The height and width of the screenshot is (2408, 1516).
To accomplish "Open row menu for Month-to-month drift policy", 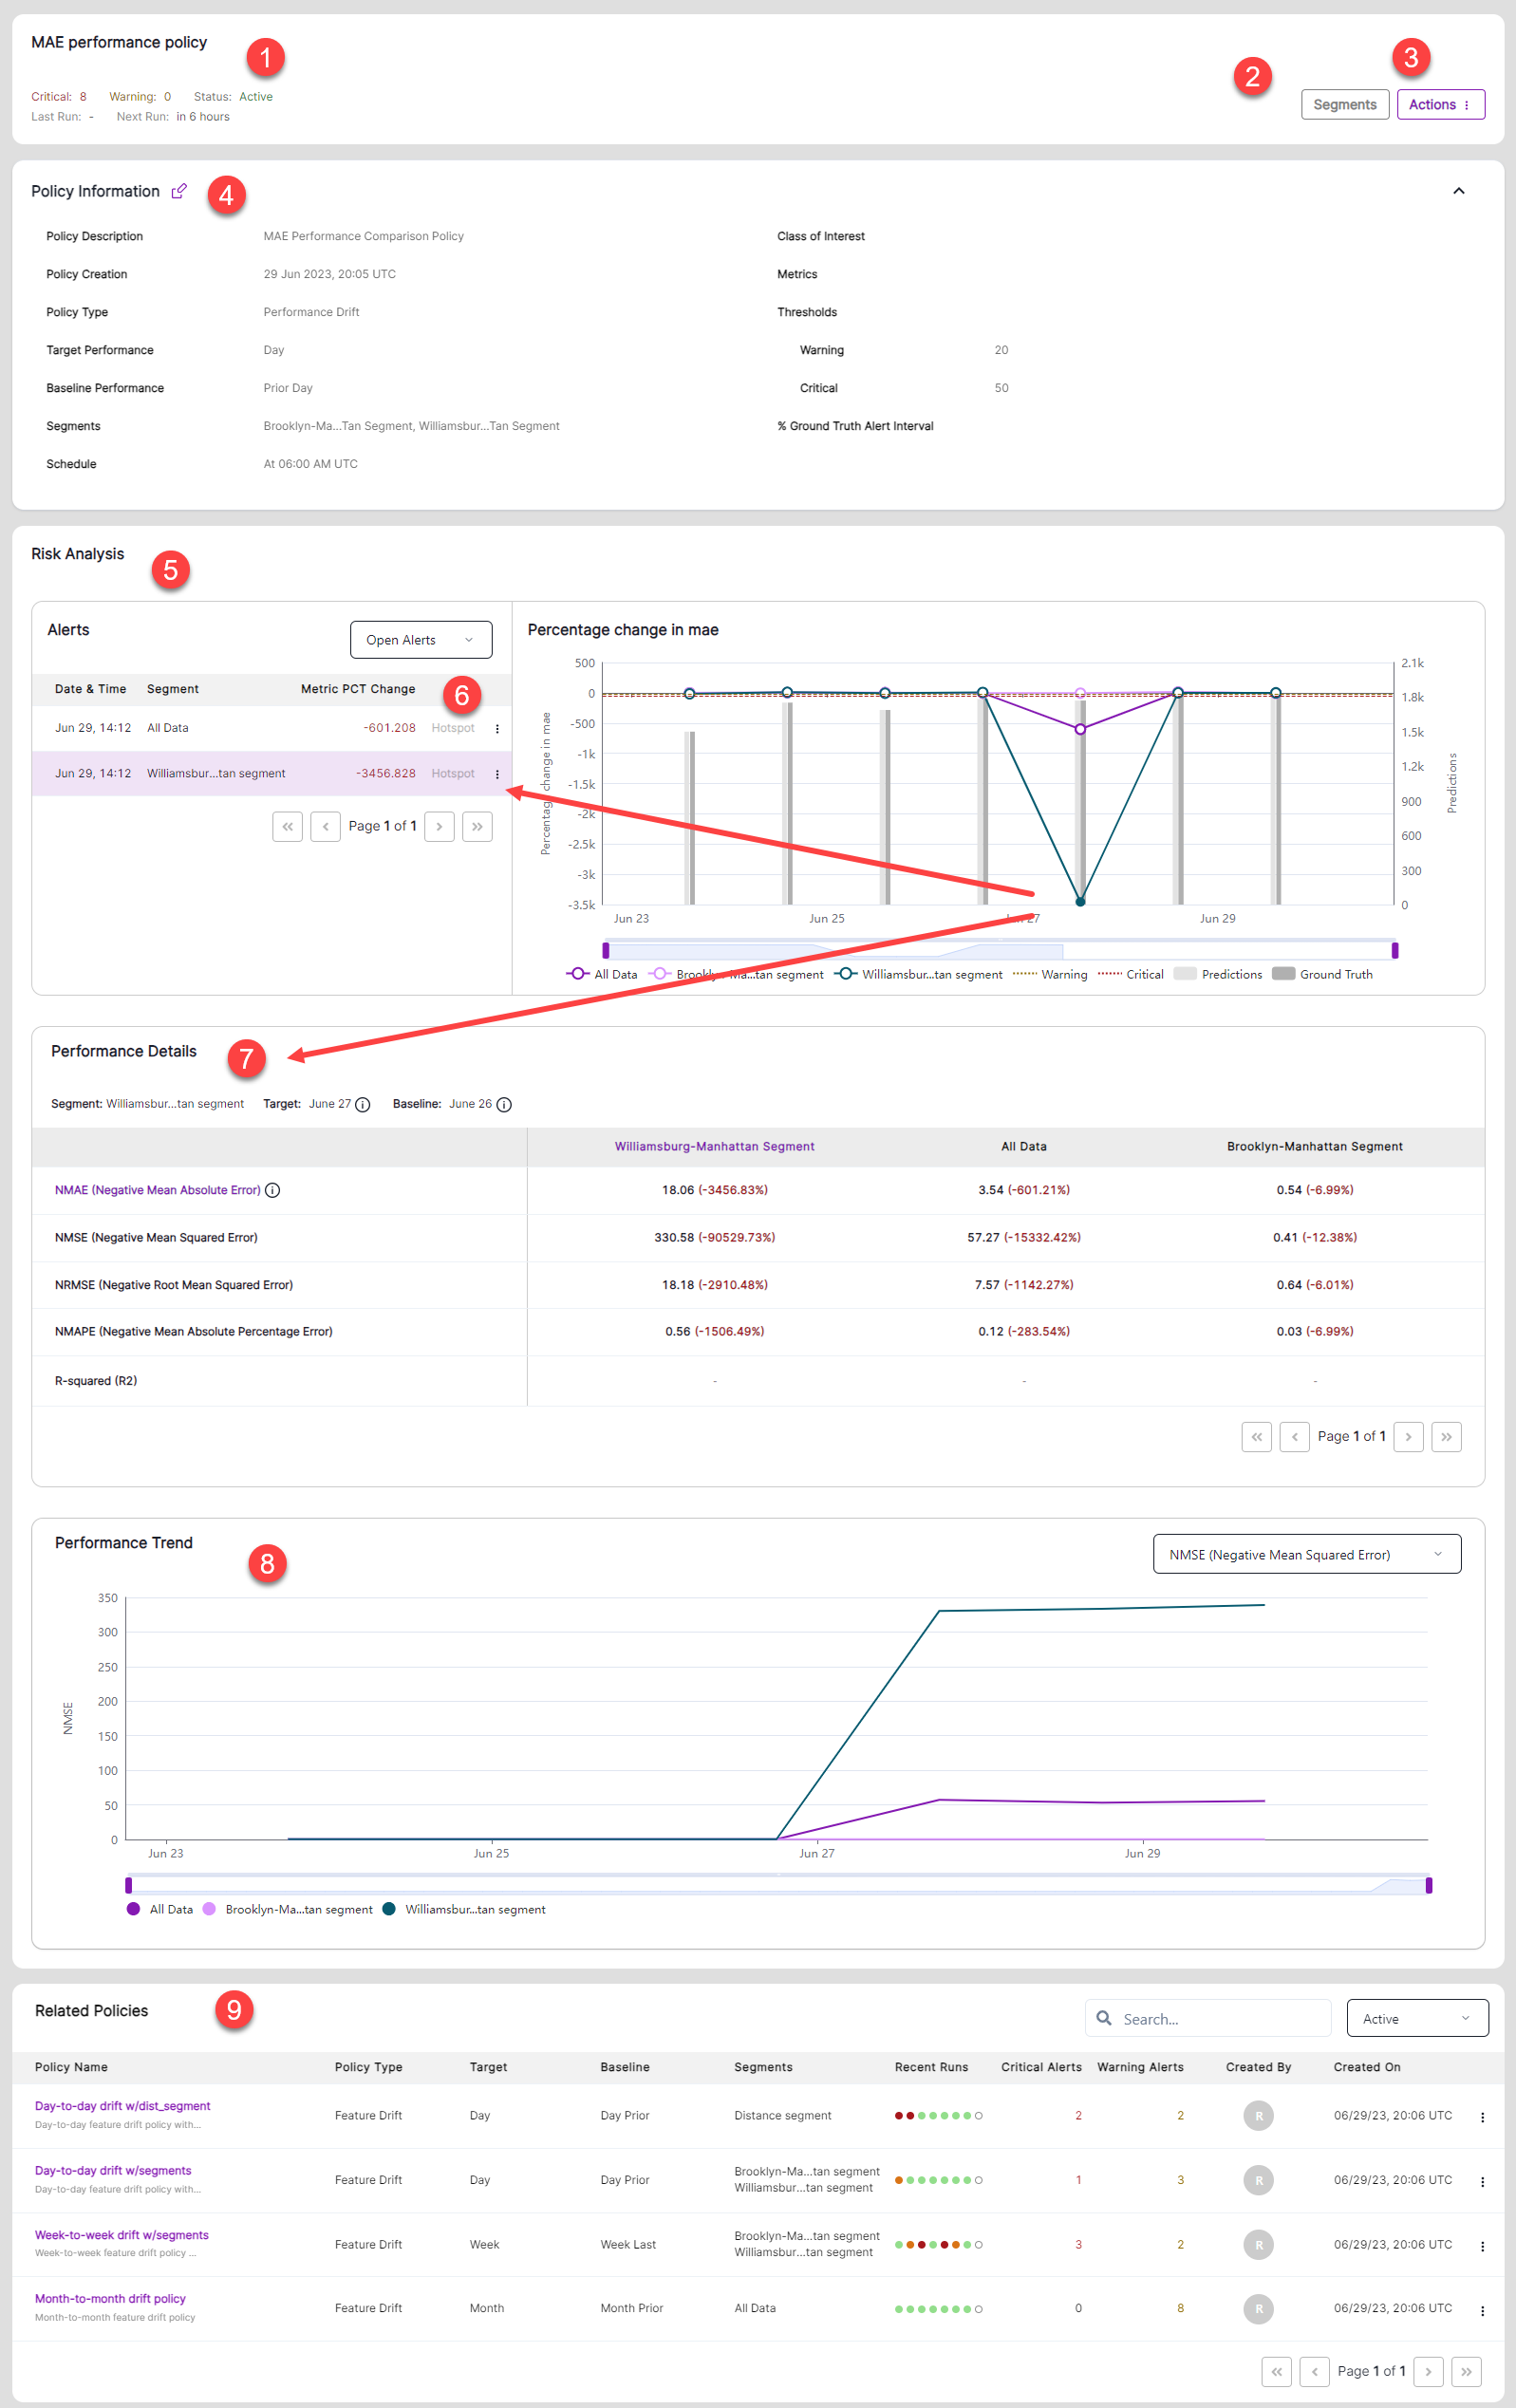I will coord(1482,2311).
